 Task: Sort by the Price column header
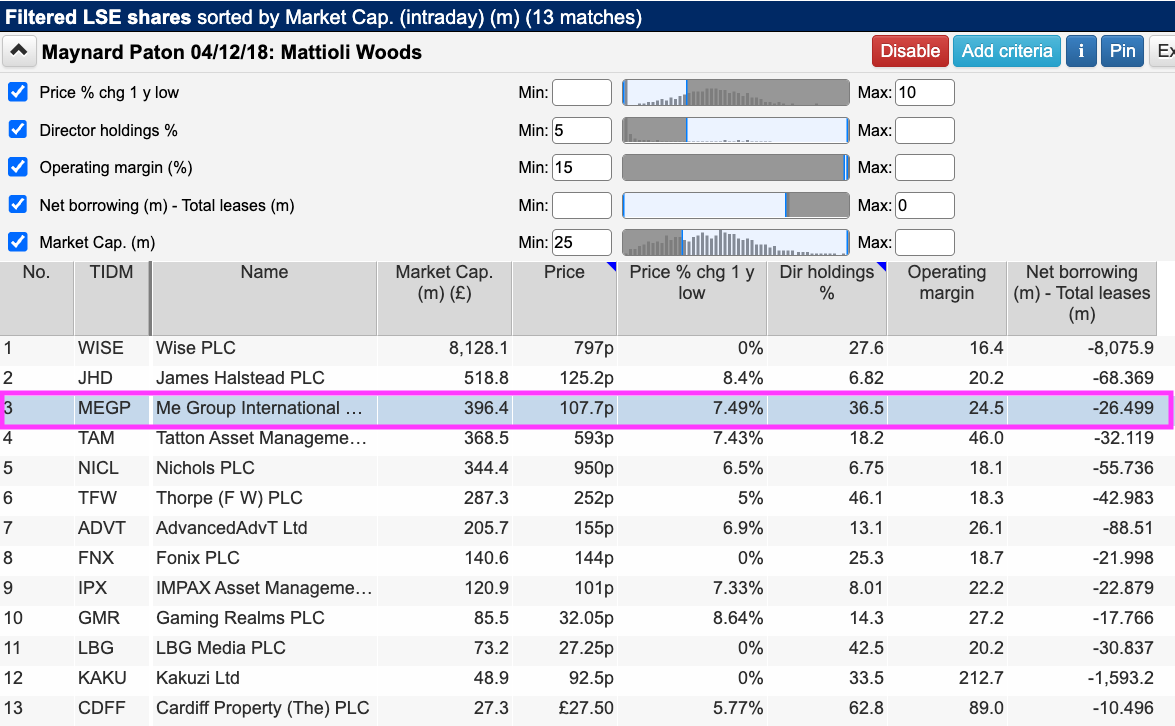[x=564, y=298]
